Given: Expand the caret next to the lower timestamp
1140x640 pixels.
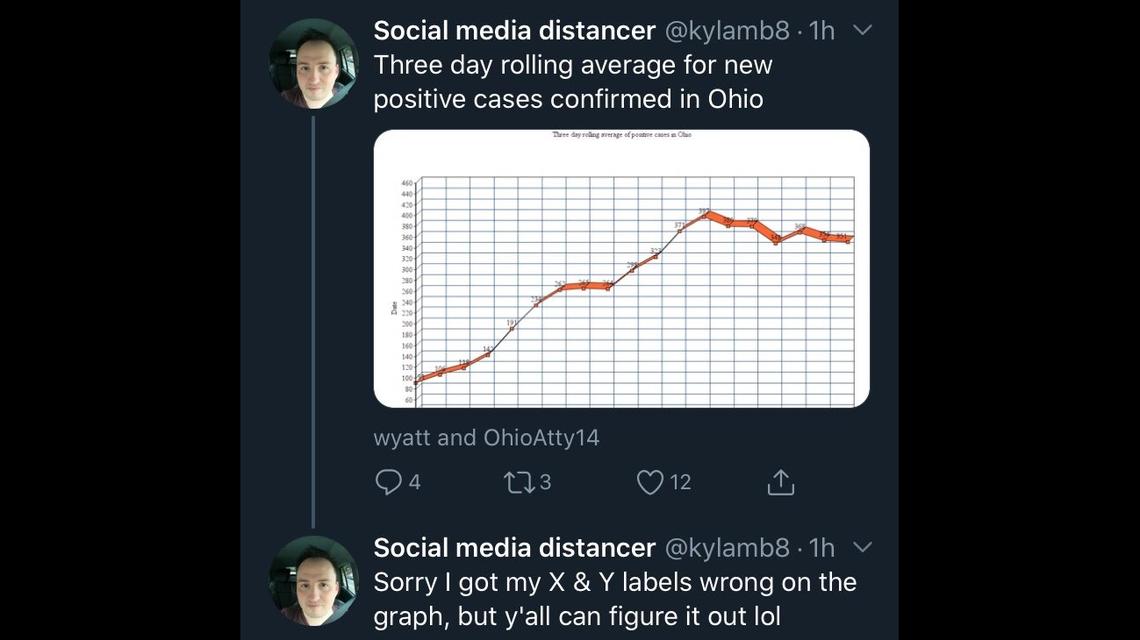Looking at the screenshot, I should point(862,547).
